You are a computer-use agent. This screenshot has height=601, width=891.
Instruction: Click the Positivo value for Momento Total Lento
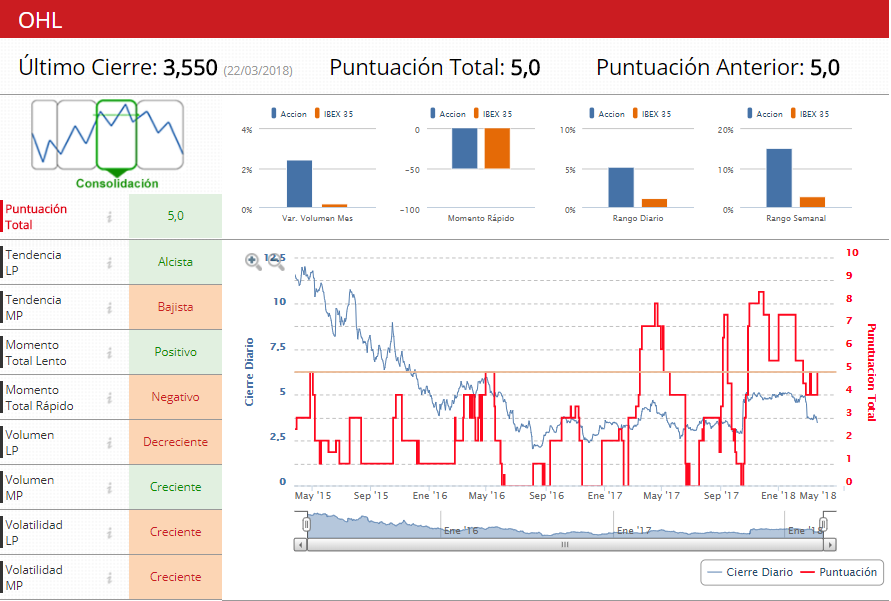tap(175, 352)
